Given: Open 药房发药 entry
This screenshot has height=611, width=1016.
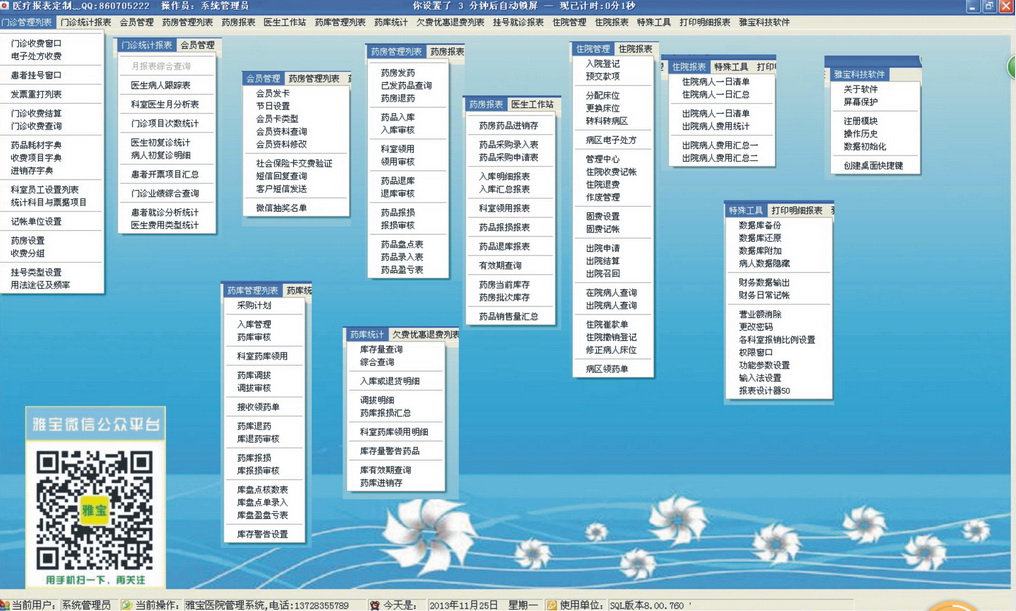Looking at the screenshot, I should (398, 73).
